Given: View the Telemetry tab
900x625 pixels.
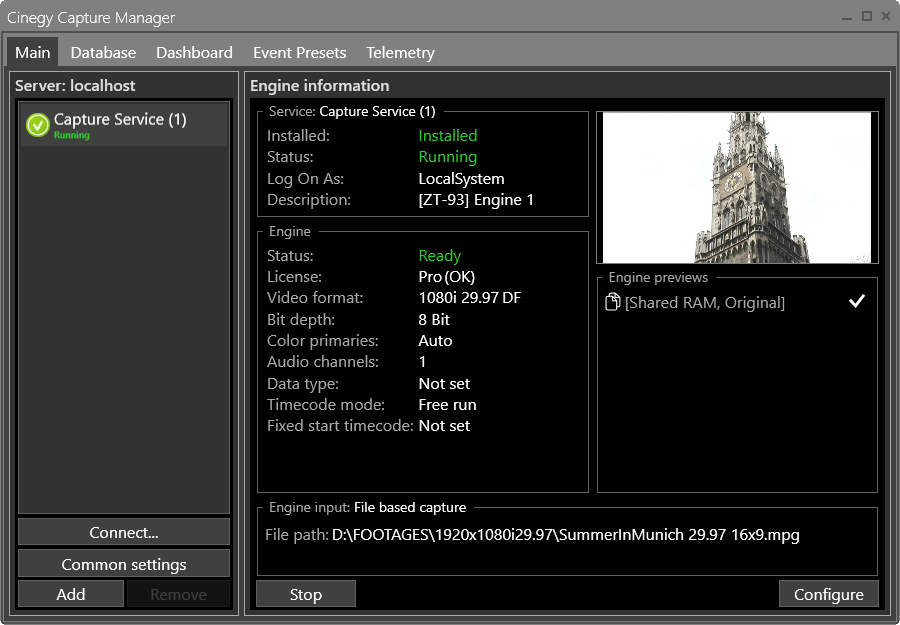Looking at the screenshot, I should pyautogui.click(x=400, y=52).
